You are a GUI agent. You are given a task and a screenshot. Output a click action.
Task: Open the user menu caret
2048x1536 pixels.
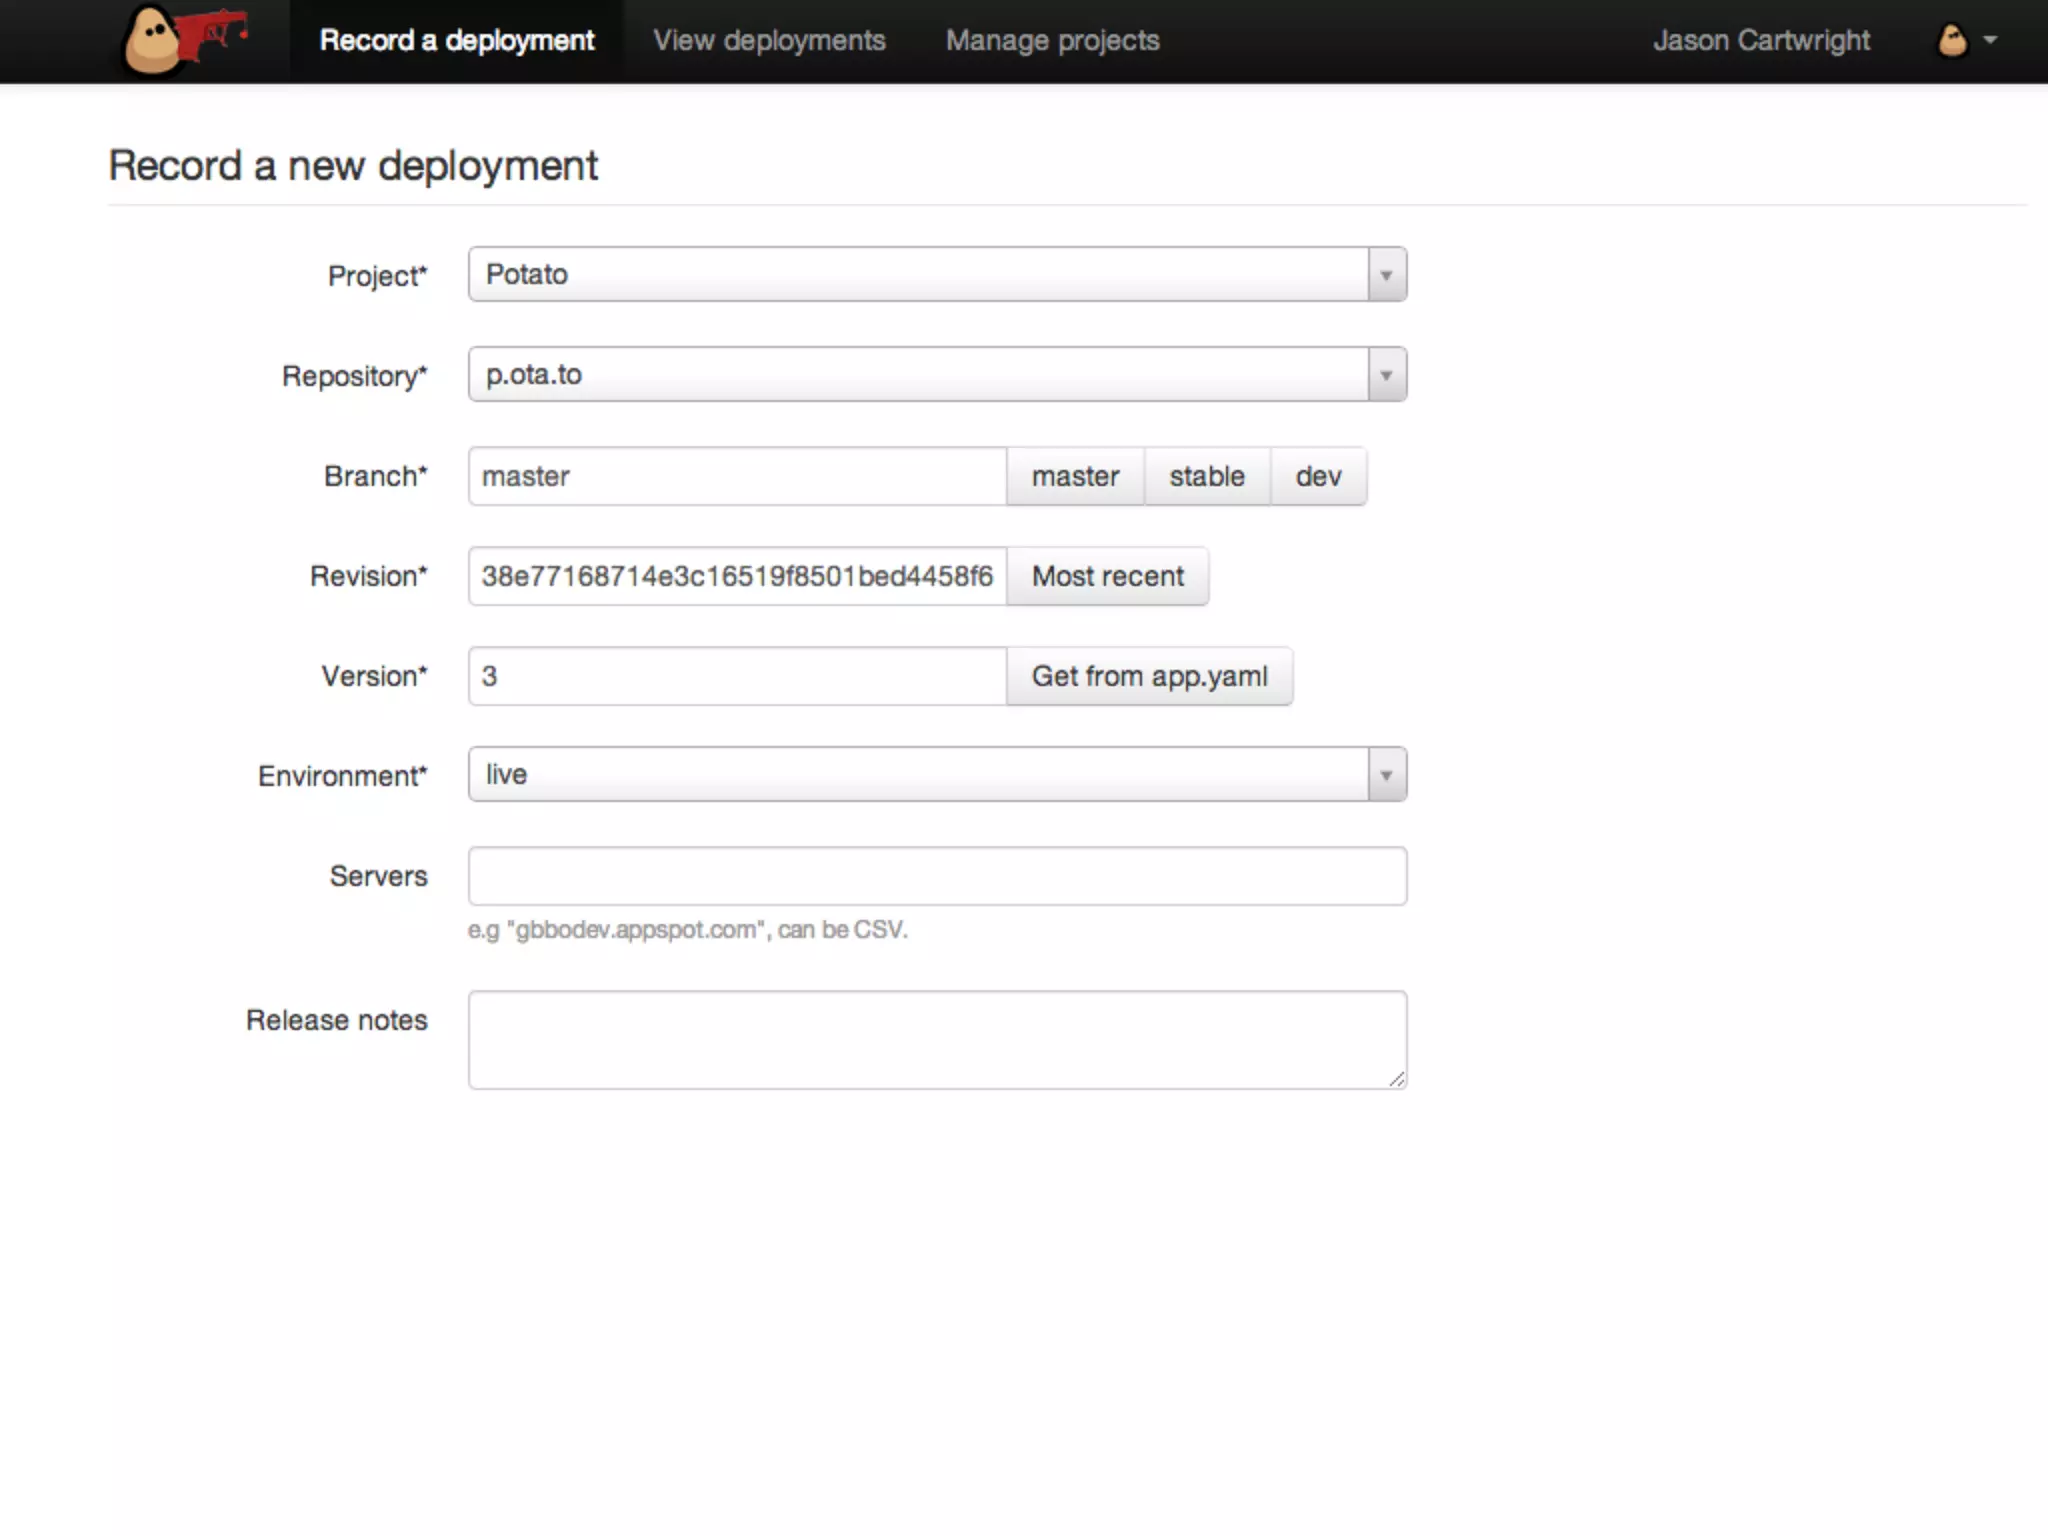(x=1990, y=41)
